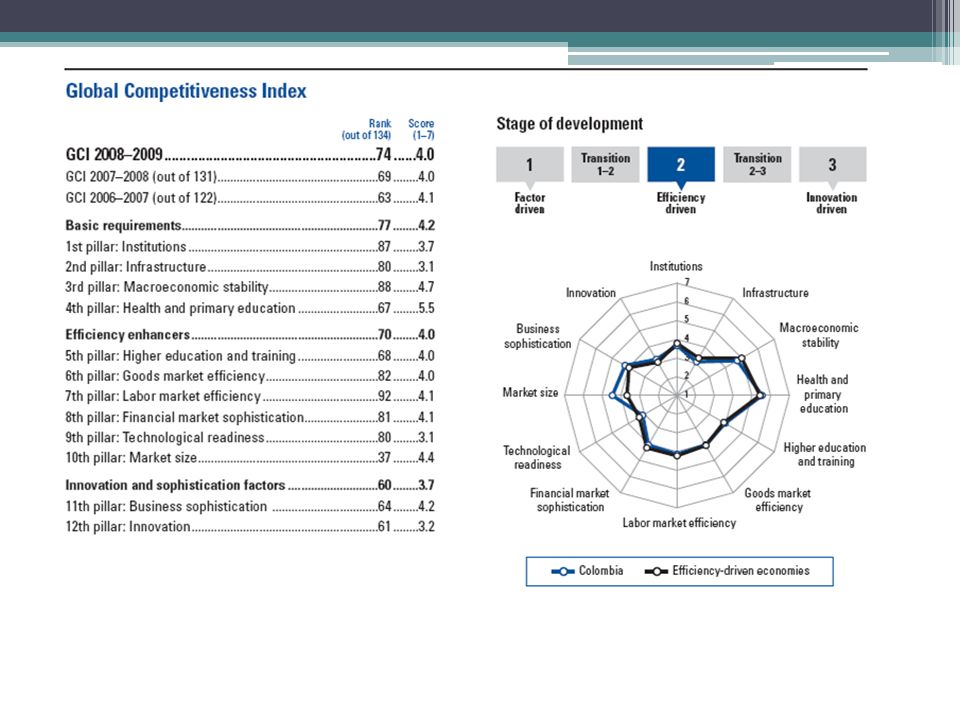Select the 'Transition 1–2' stage box
This screenshot has height=720, width=960.
(606, 164)
